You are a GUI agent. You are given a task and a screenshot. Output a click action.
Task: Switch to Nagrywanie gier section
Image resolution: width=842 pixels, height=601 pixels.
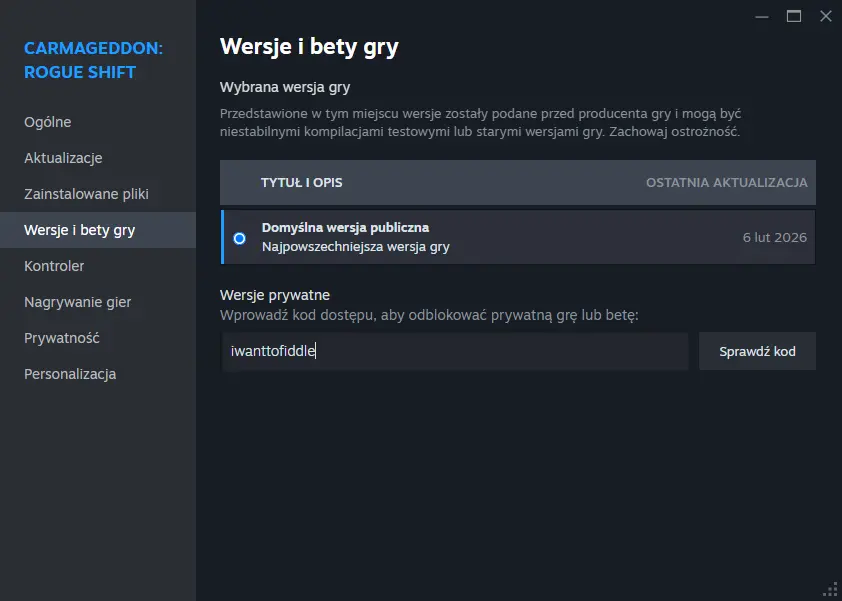78,302
